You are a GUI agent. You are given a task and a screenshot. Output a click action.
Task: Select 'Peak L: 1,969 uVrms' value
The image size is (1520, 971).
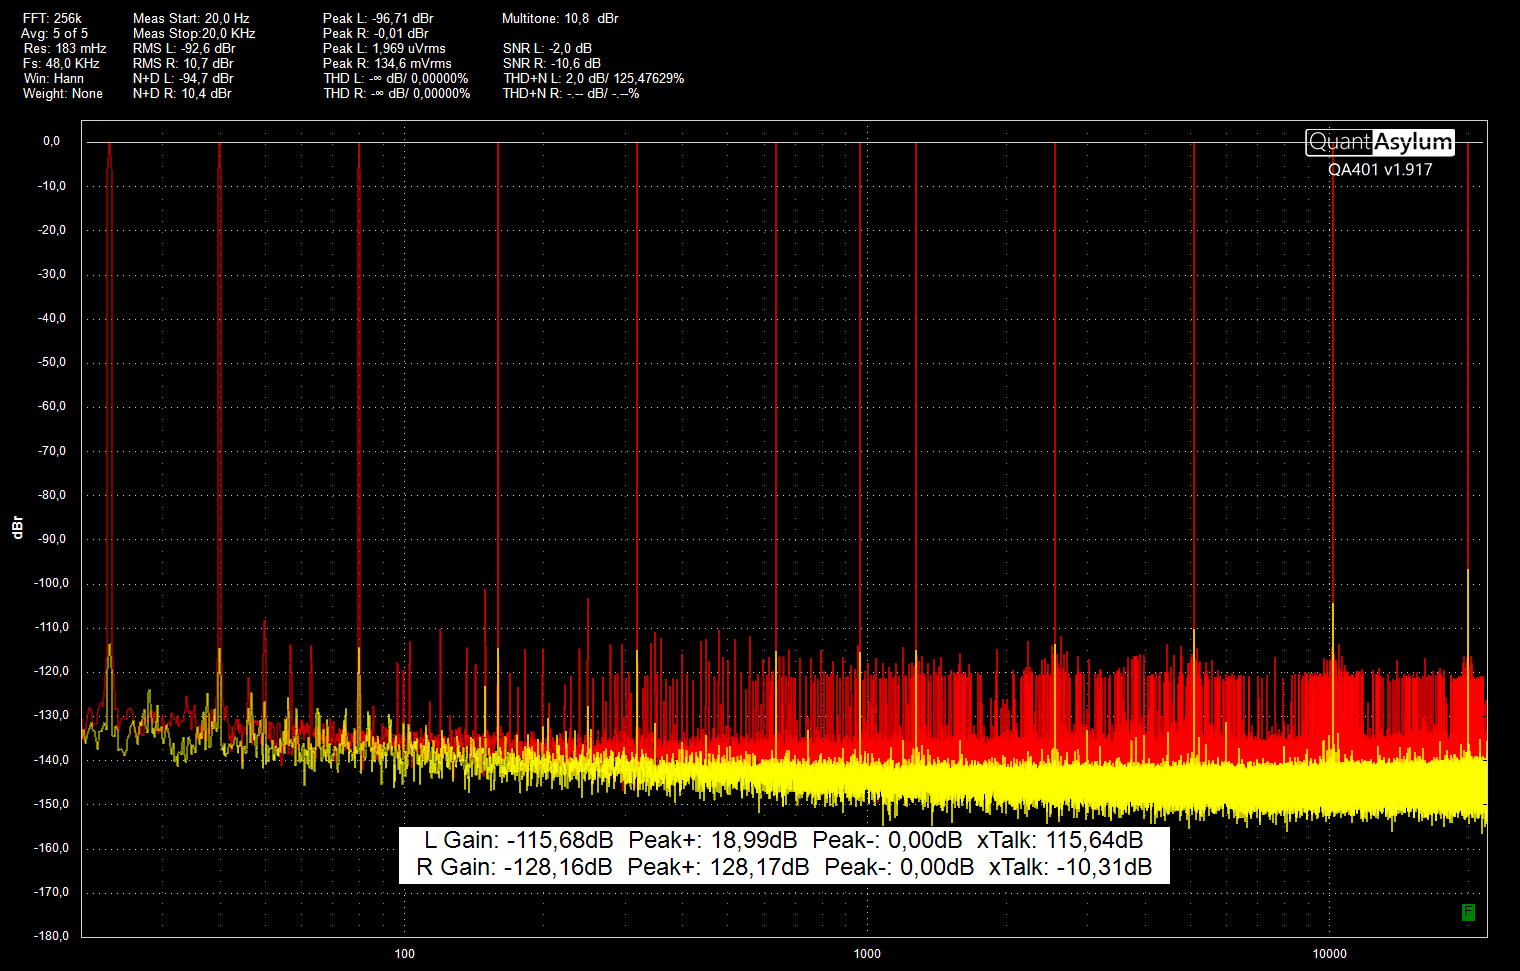(x=384, y=48)
